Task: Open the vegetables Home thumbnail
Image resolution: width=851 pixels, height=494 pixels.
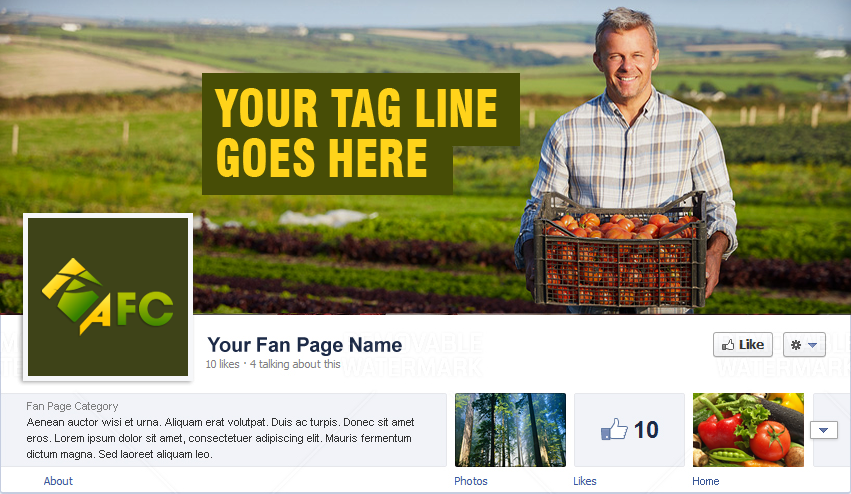Action: click(748, 430)
